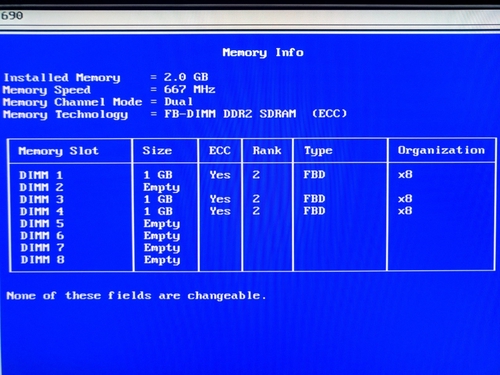Click the Size column header
This screenshot has height=375, width=500.
[157, 151]
